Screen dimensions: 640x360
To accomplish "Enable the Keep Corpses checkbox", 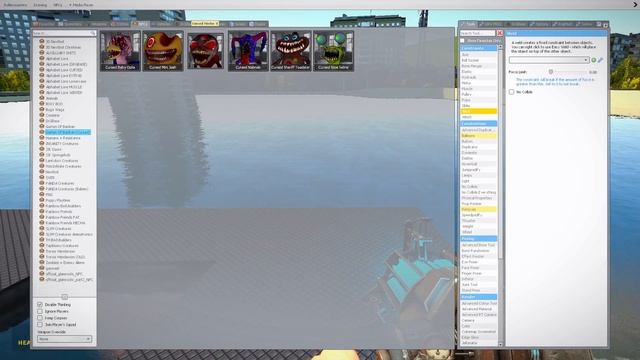I will click(40, 318).
